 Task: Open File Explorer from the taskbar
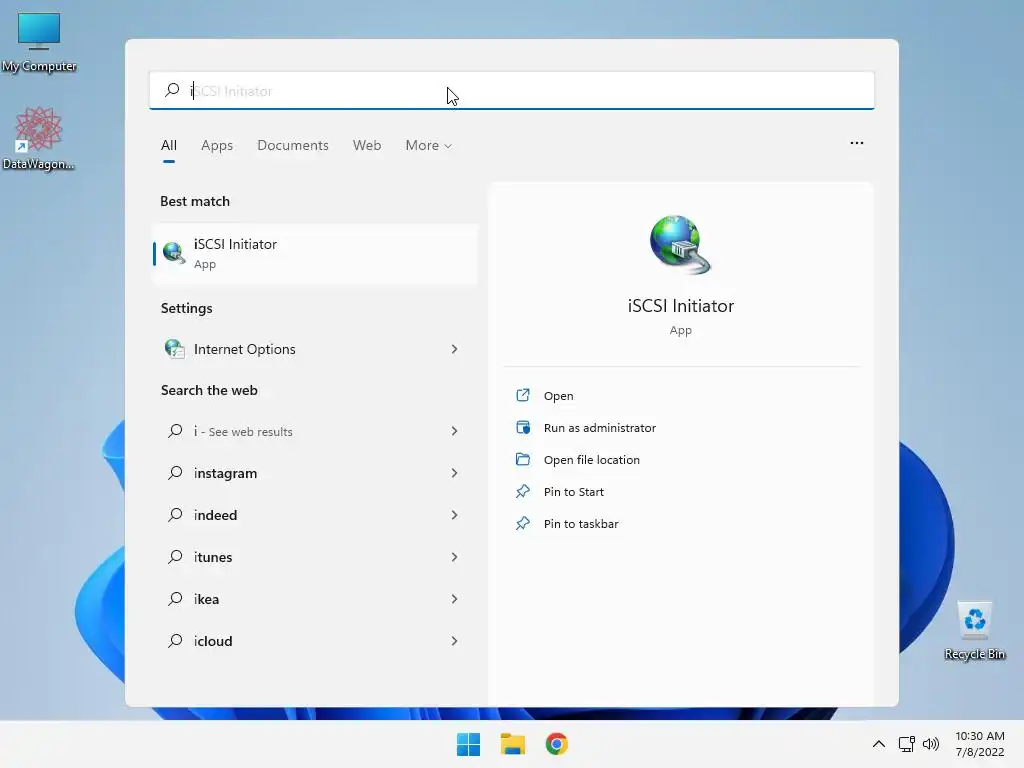(513, 744)
